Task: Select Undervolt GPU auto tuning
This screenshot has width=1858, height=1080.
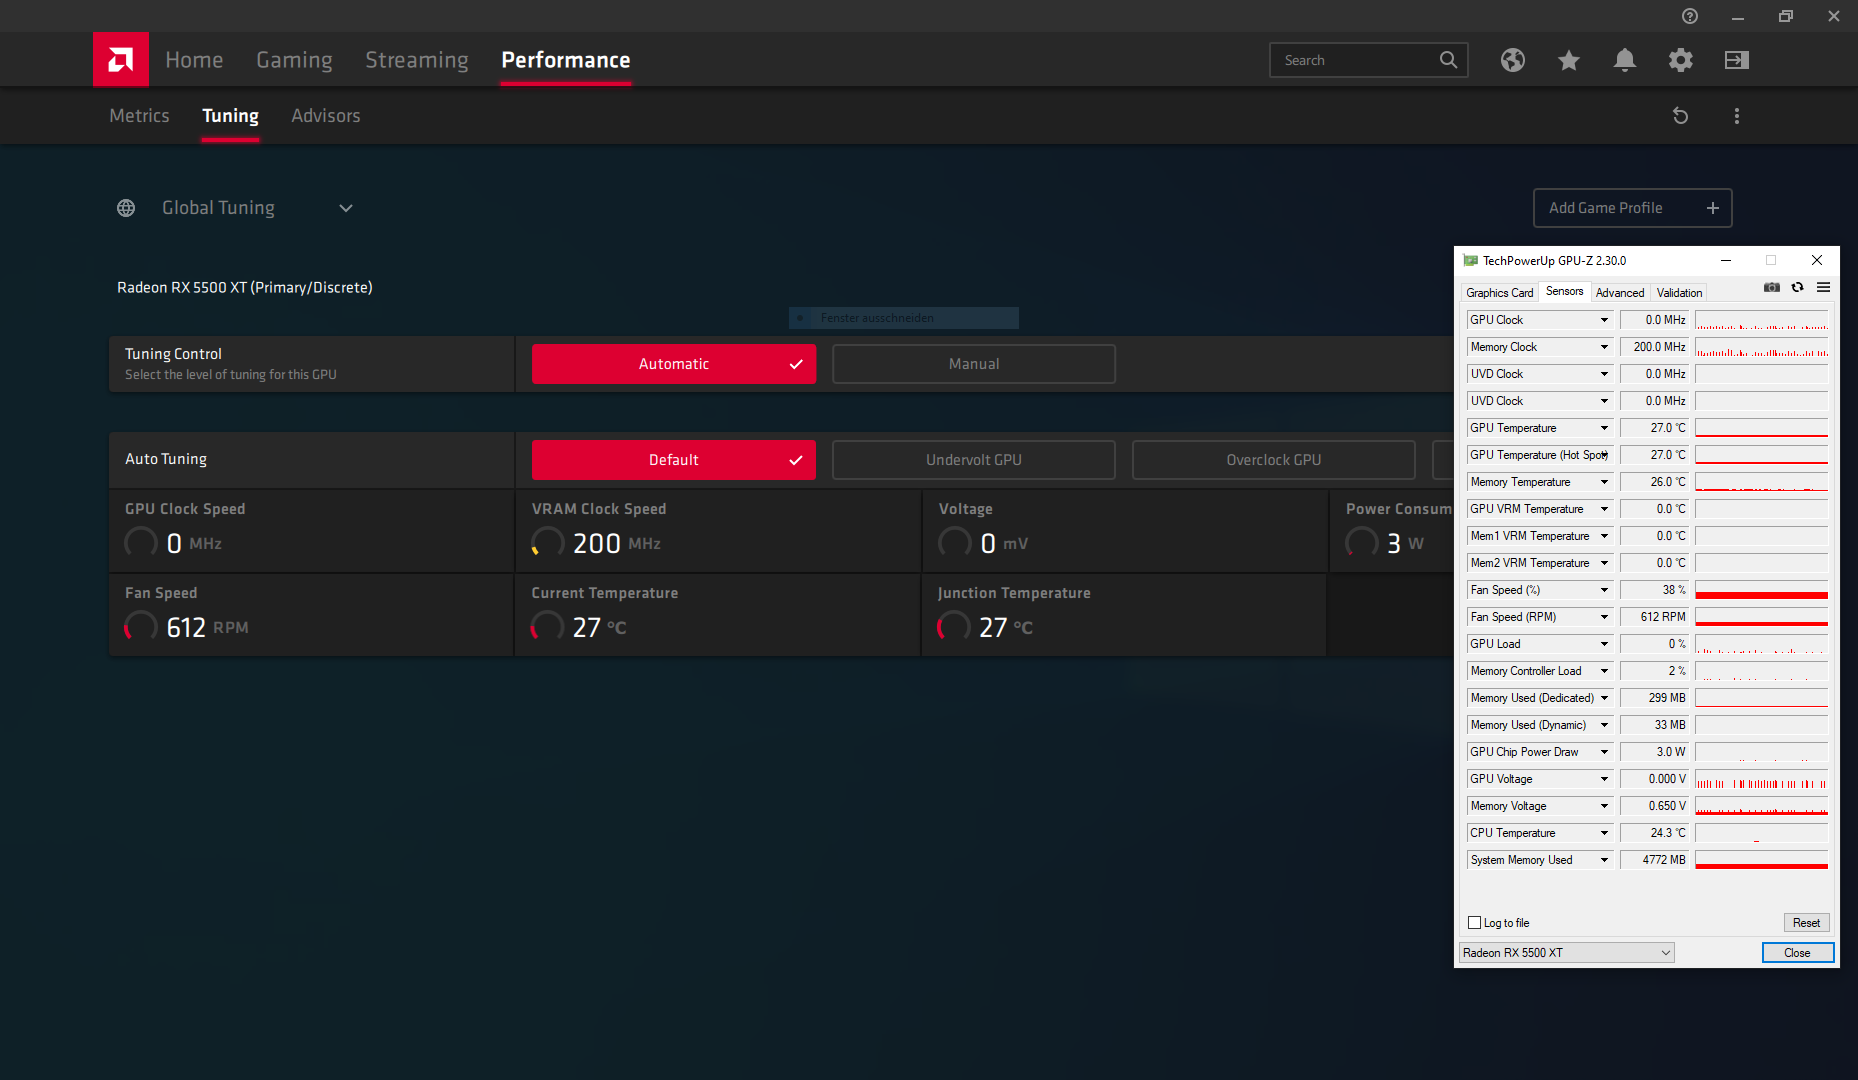Action: (974, 460)
